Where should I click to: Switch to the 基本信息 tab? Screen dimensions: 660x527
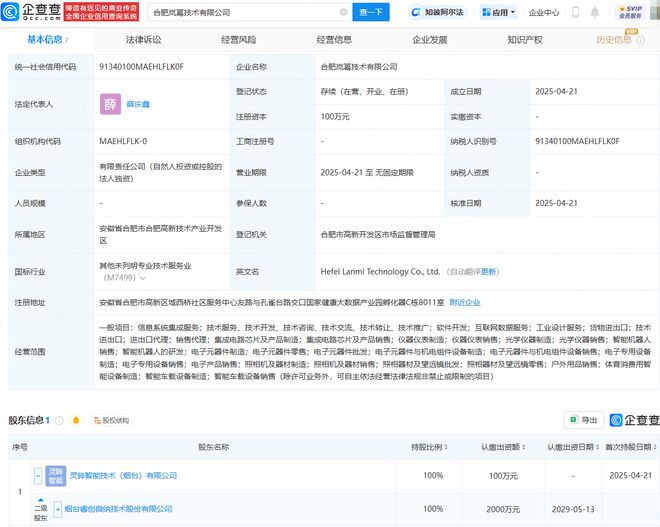tap(47, 40)
